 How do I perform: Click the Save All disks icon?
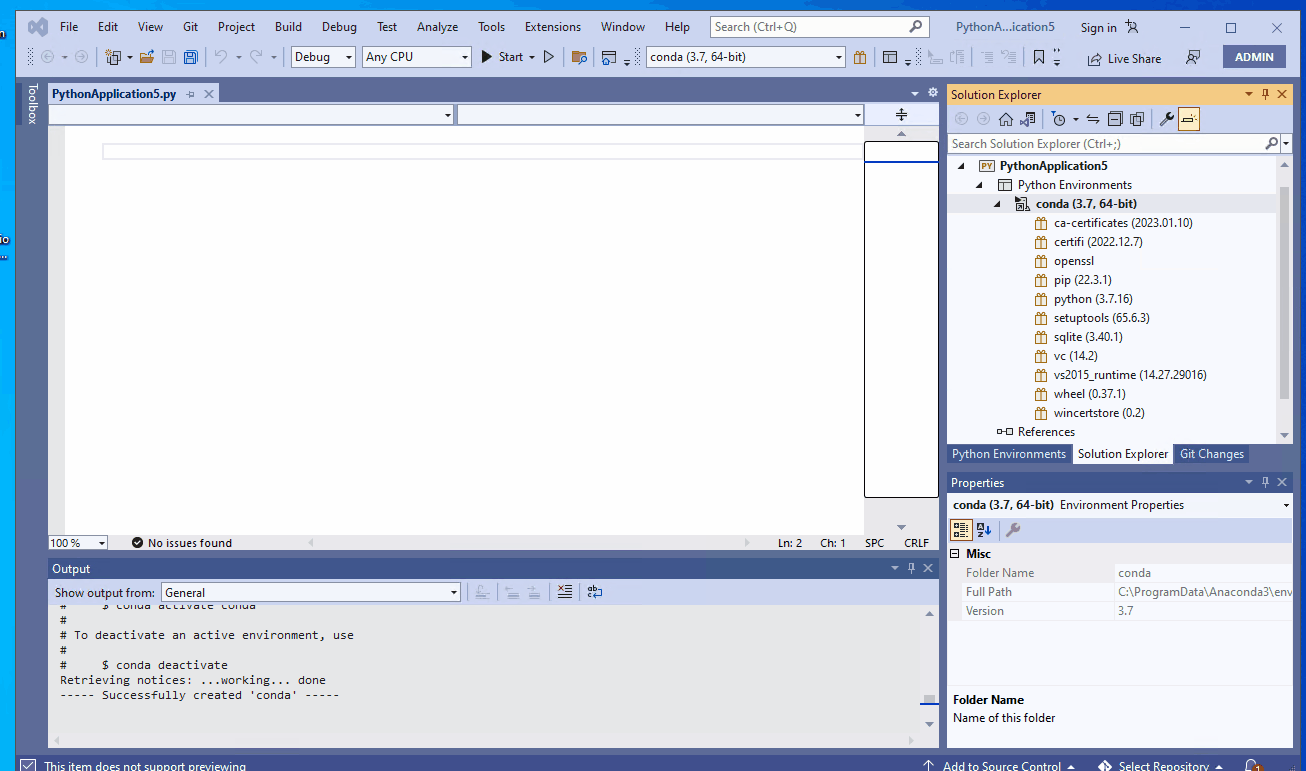click(x=190, y=57)
